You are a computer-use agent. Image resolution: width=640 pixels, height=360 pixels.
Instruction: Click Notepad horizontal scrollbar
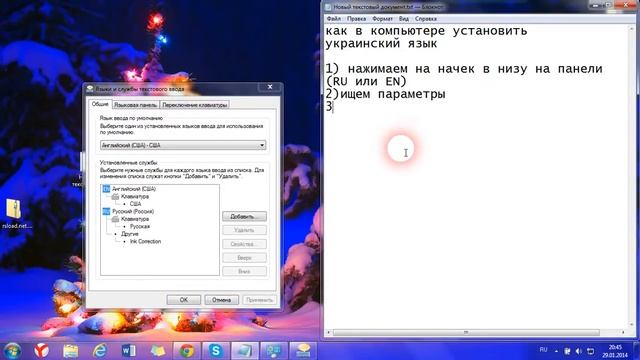point(466,333)
